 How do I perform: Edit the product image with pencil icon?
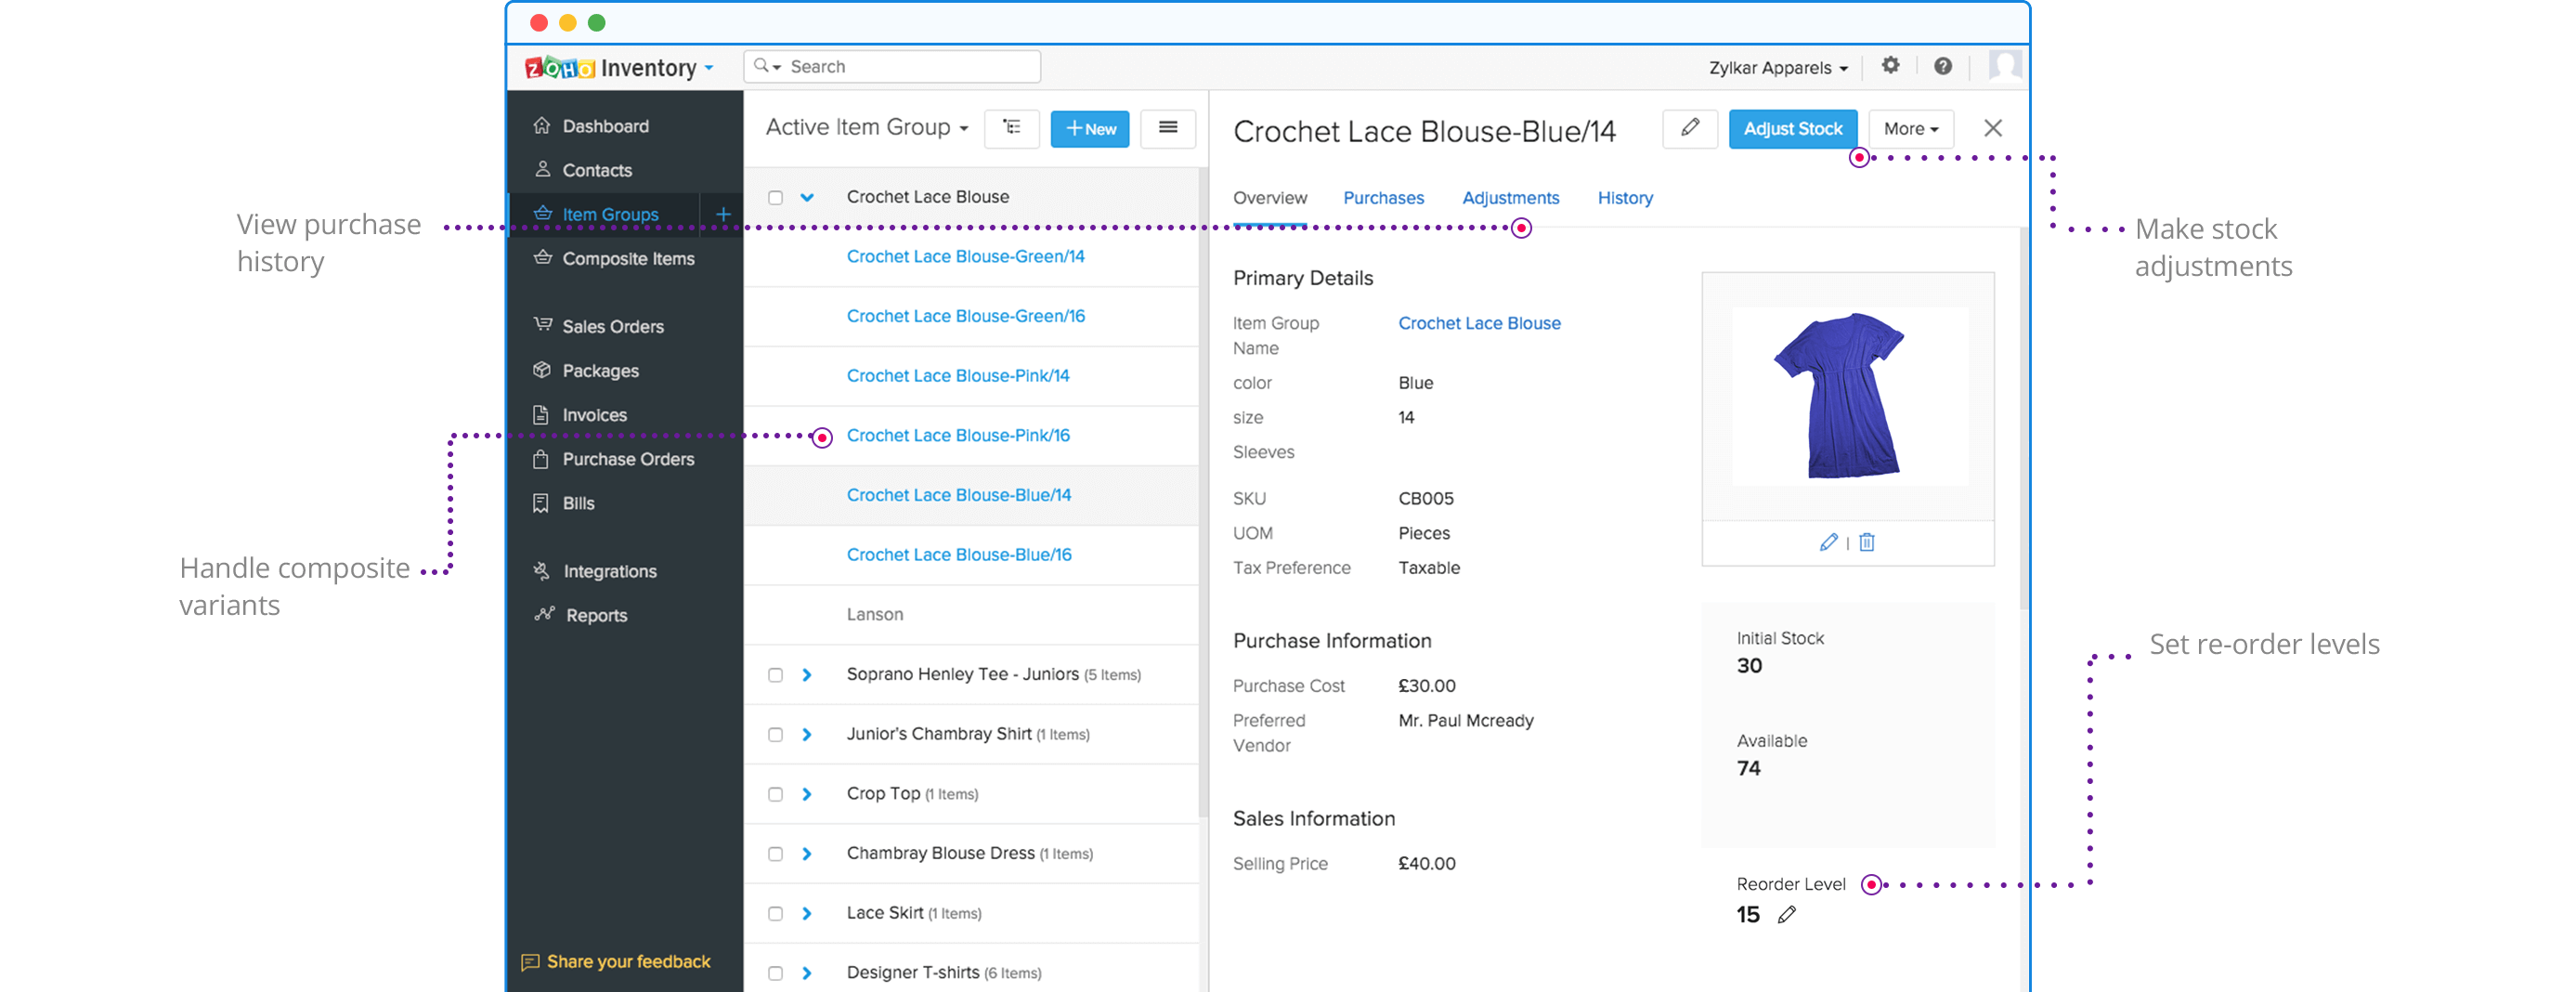tap(1828, 542)
